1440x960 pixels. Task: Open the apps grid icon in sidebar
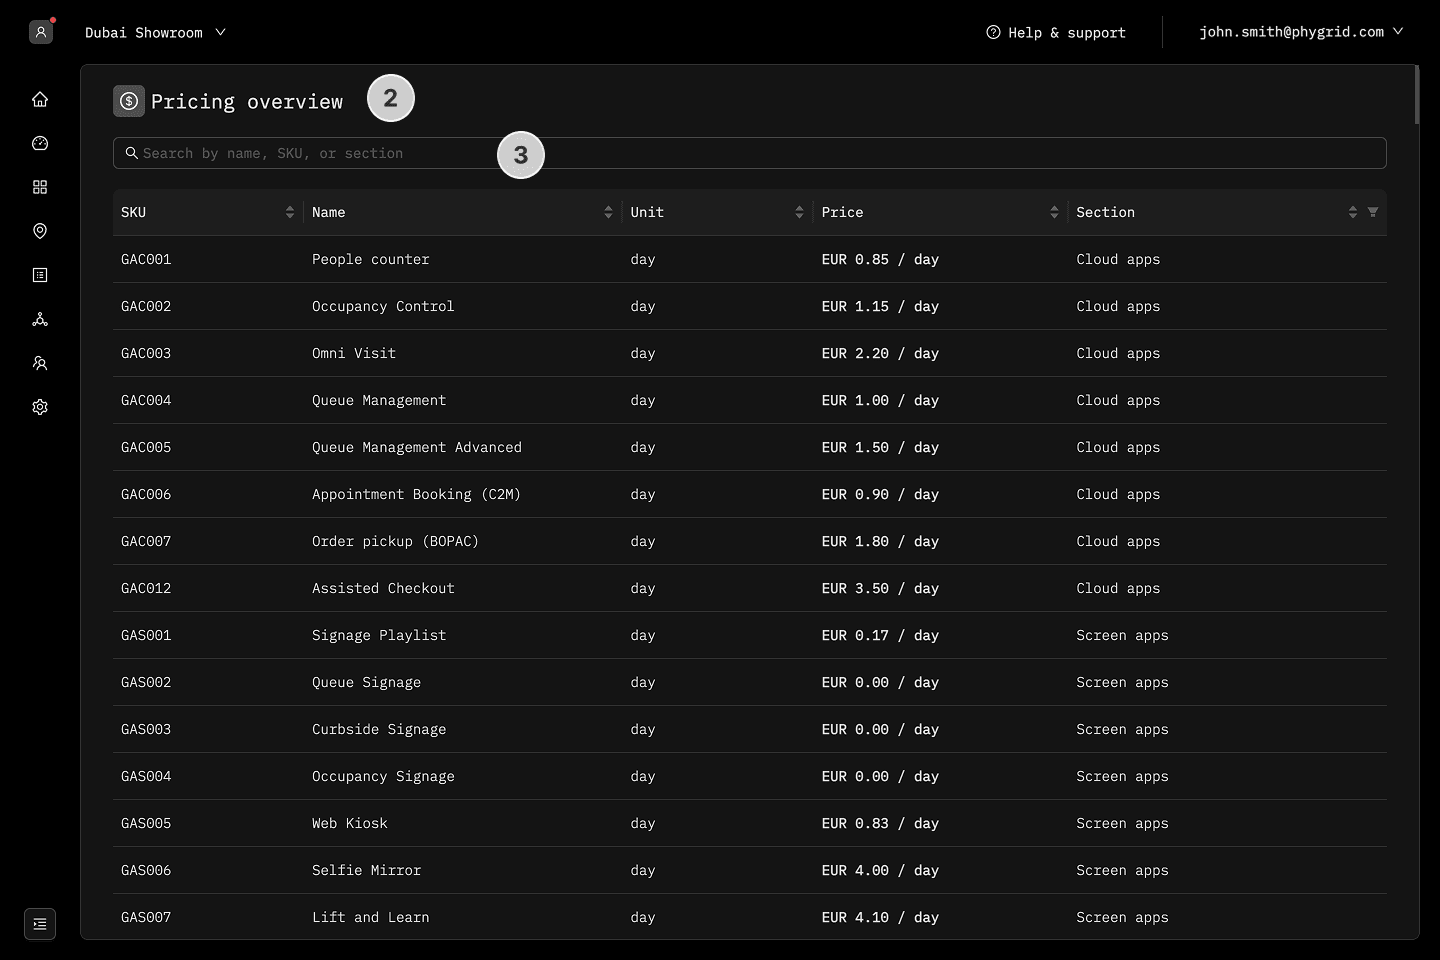point(40,187)
